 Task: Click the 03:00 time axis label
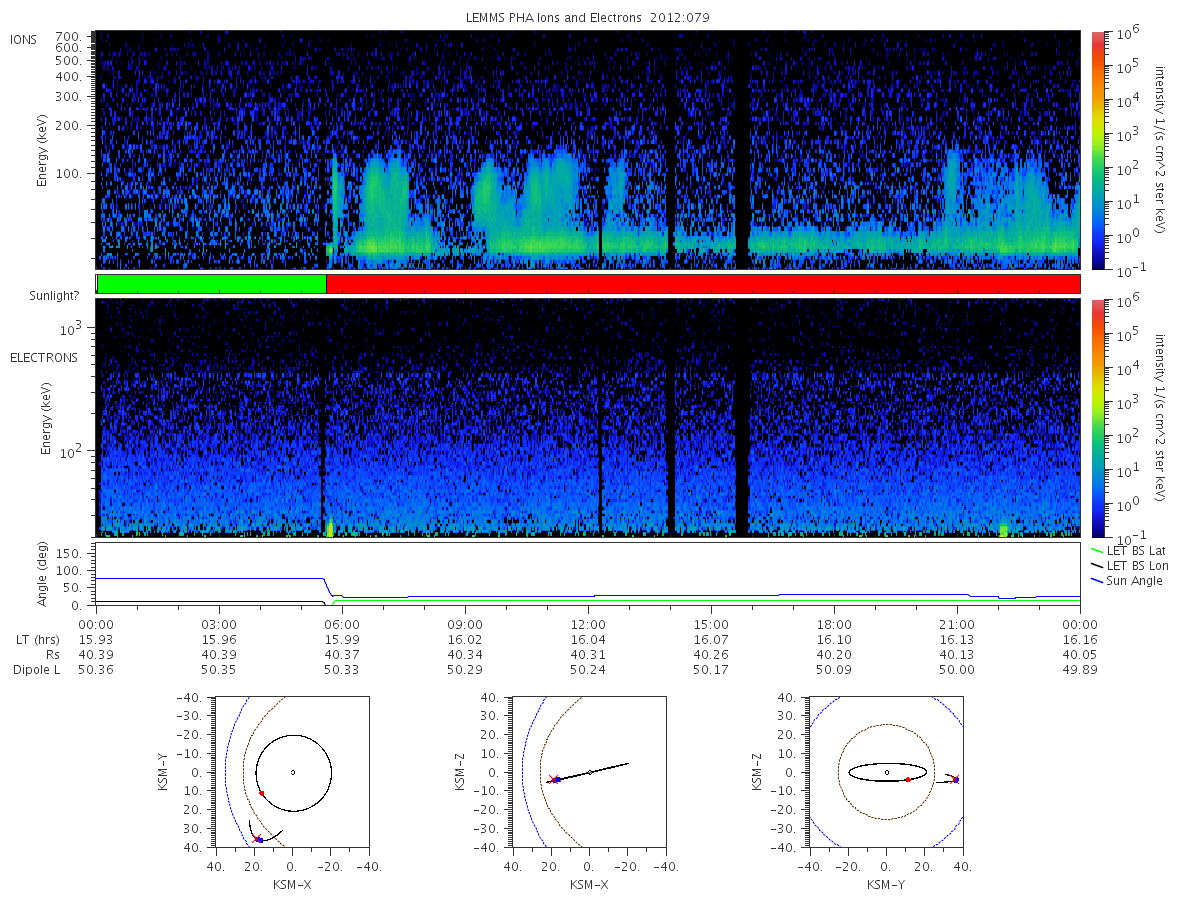[219, 624]
